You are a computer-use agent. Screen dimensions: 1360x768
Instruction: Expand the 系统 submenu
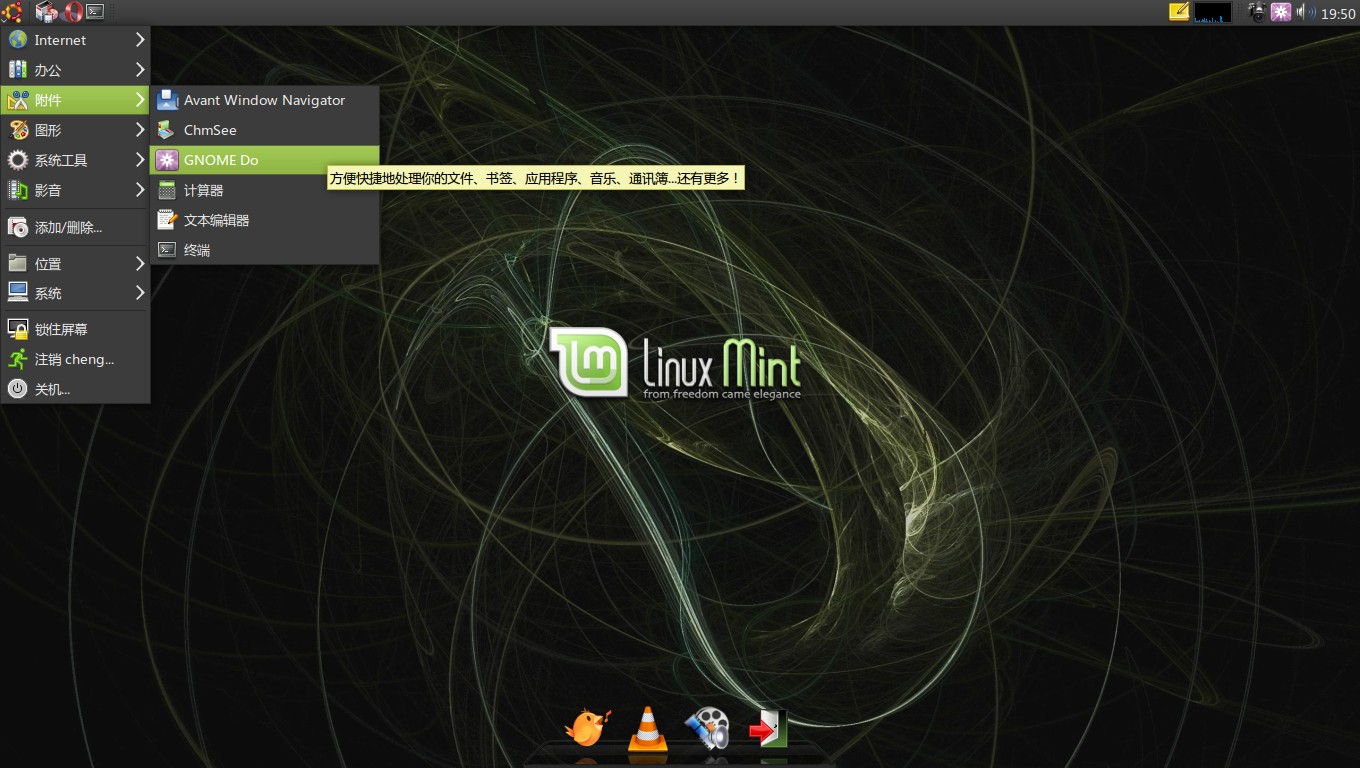pyautogui.click(x=76, y=293)
